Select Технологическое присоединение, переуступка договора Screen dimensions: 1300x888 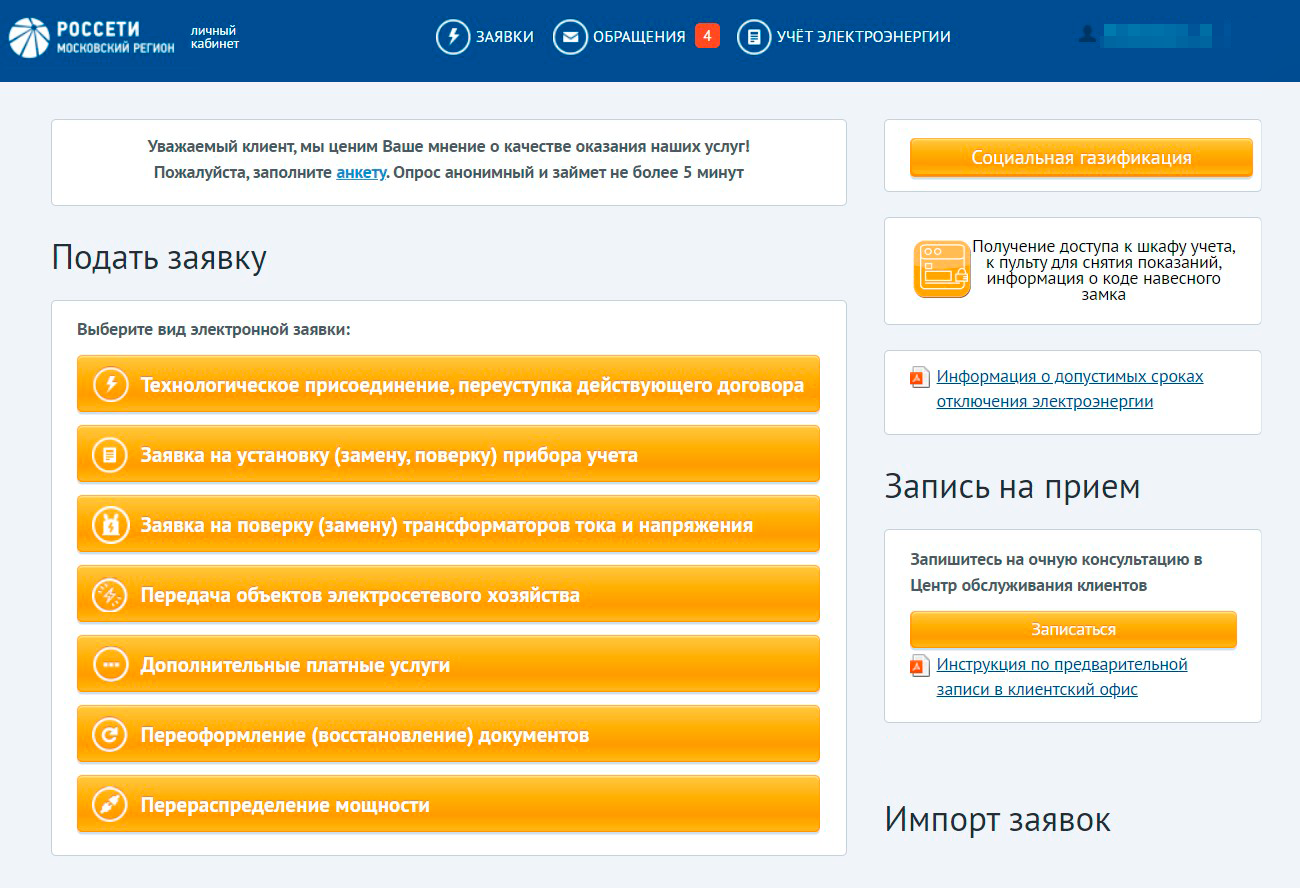click(448, 384)
